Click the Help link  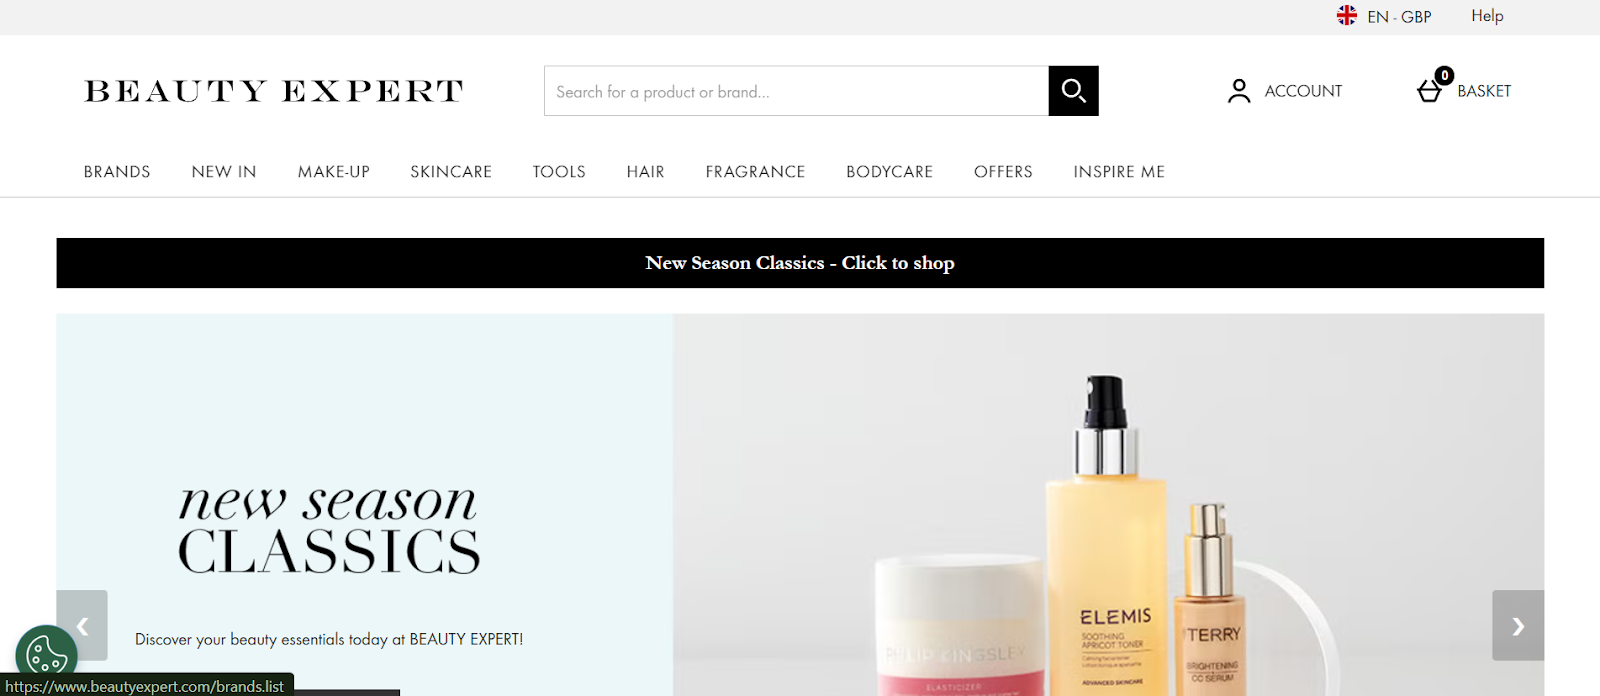1487,16
